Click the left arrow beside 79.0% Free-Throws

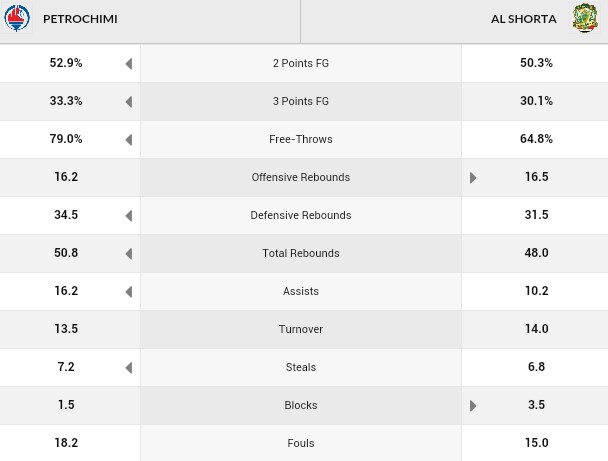click(129, 140)
